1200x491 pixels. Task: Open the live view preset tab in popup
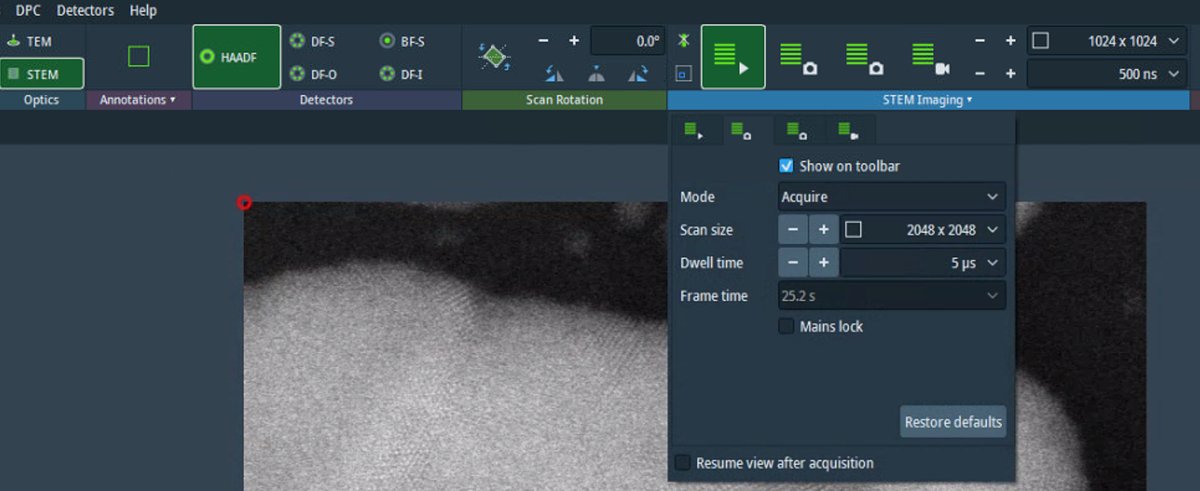pyautogui.click(x=695, y=131)
